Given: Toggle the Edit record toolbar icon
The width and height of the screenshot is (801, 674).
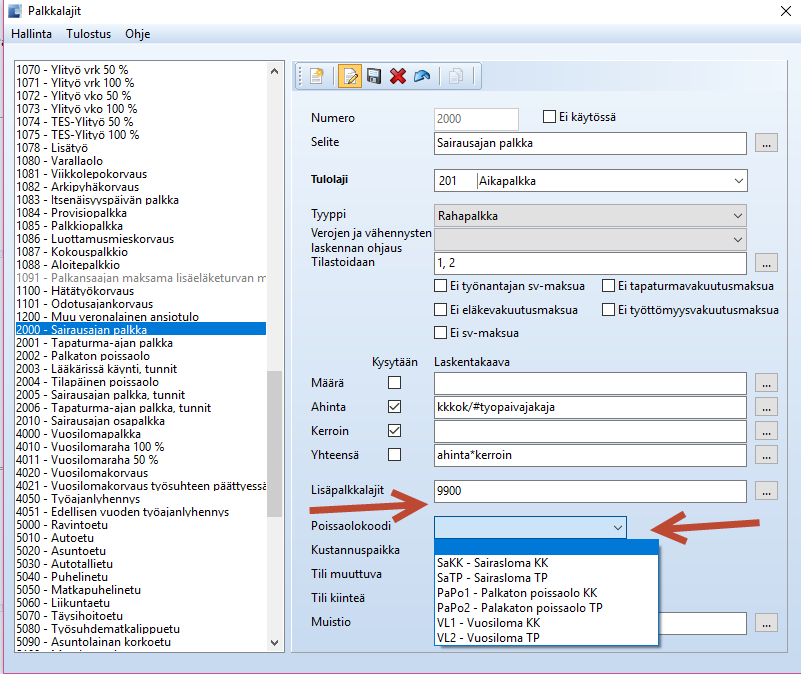Looking at the screenshot, I should (x=350, y=76).
